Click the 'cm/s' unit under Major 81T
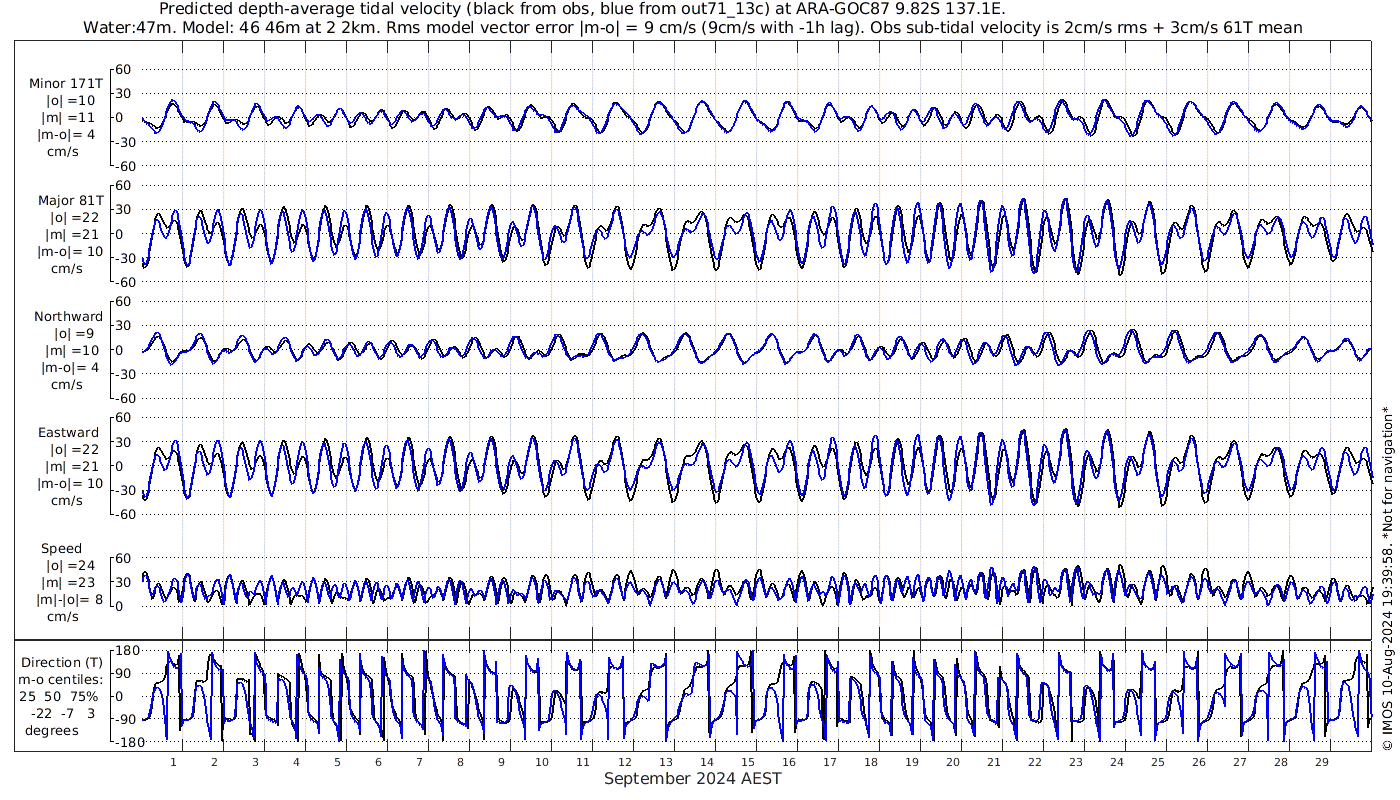 [68, 269]
